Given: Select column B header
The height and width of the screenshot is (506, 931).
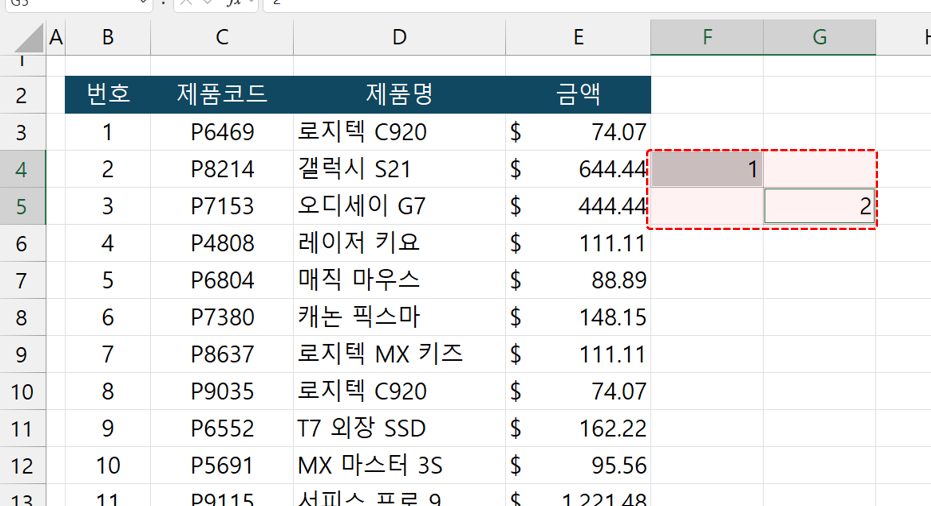Looking at the screenshot, I should click(x=107, y=37).
